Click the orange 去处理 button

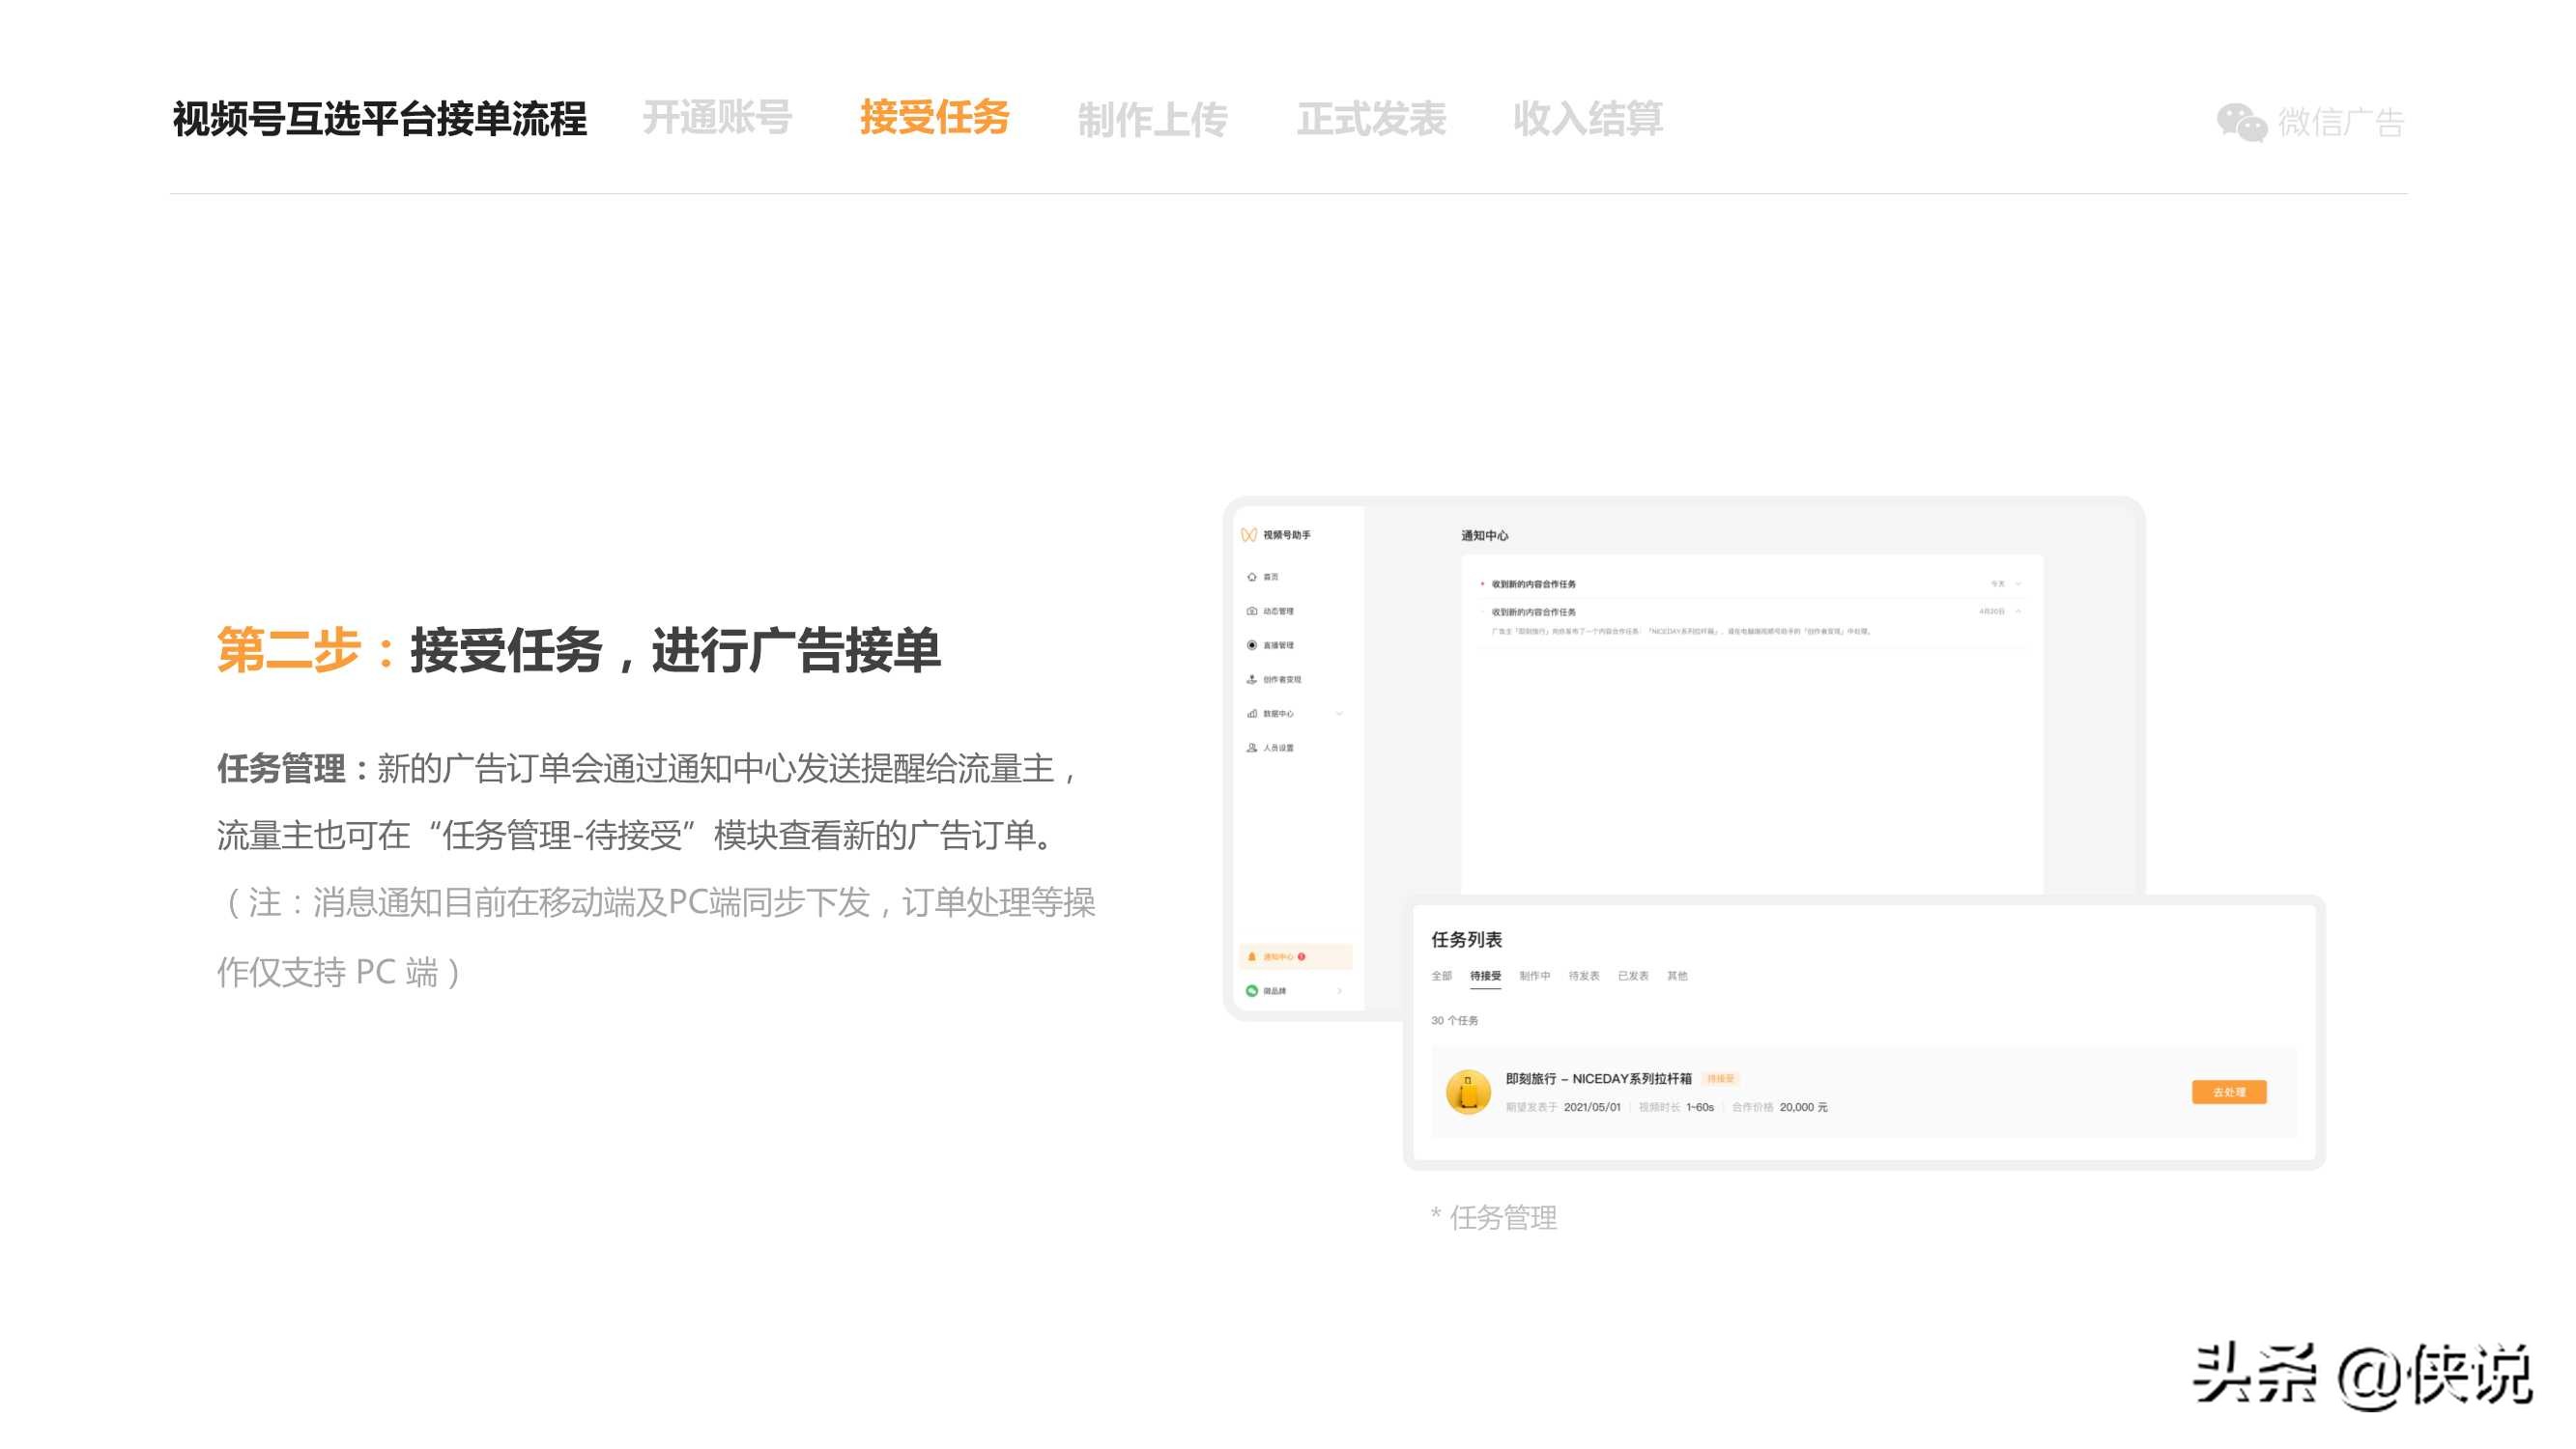[x=2229, y=1092]
